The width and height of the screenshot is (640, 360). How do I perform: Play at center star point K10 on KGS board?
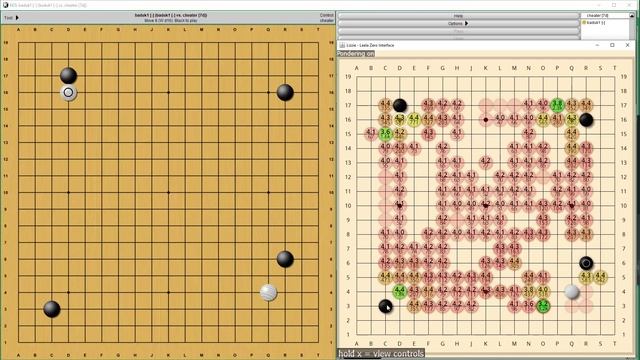point(168,192)
